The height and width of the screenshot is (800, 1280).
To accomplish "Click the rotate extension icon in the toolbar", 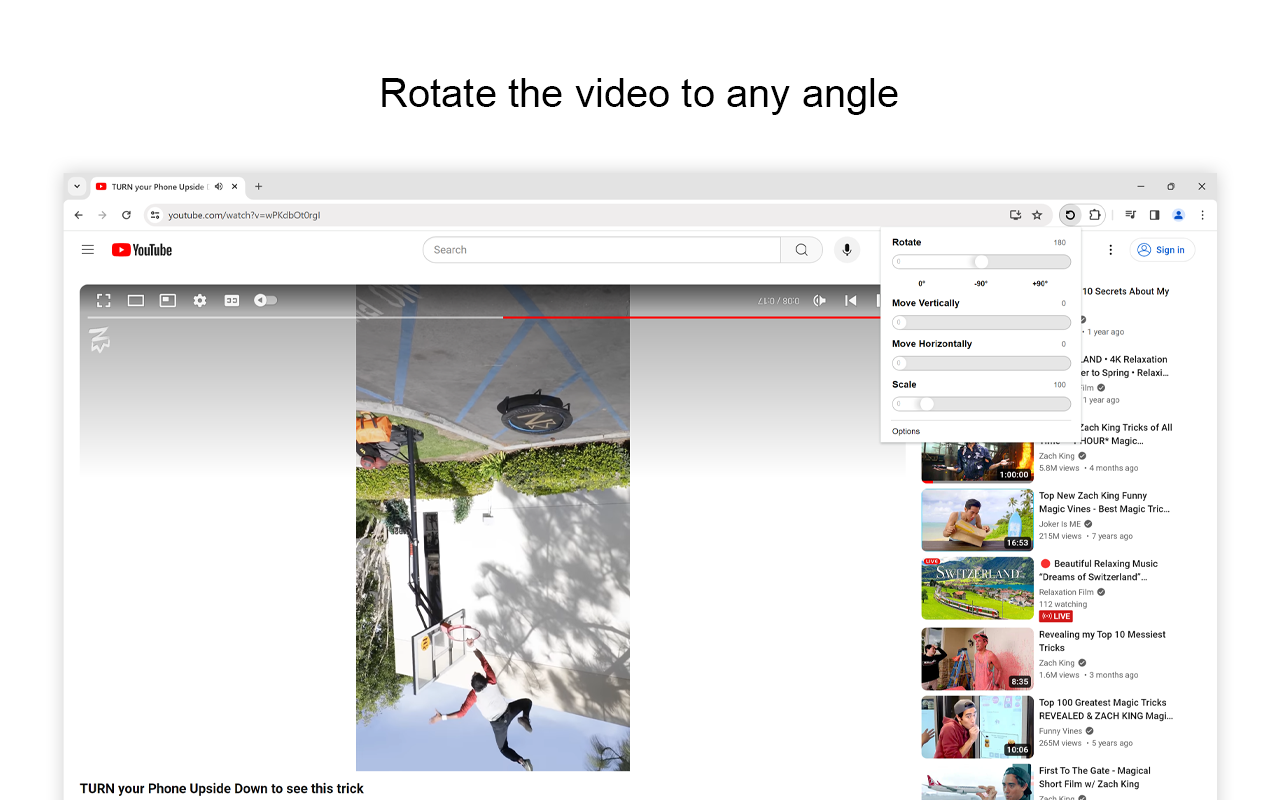I will [1069, 214].
